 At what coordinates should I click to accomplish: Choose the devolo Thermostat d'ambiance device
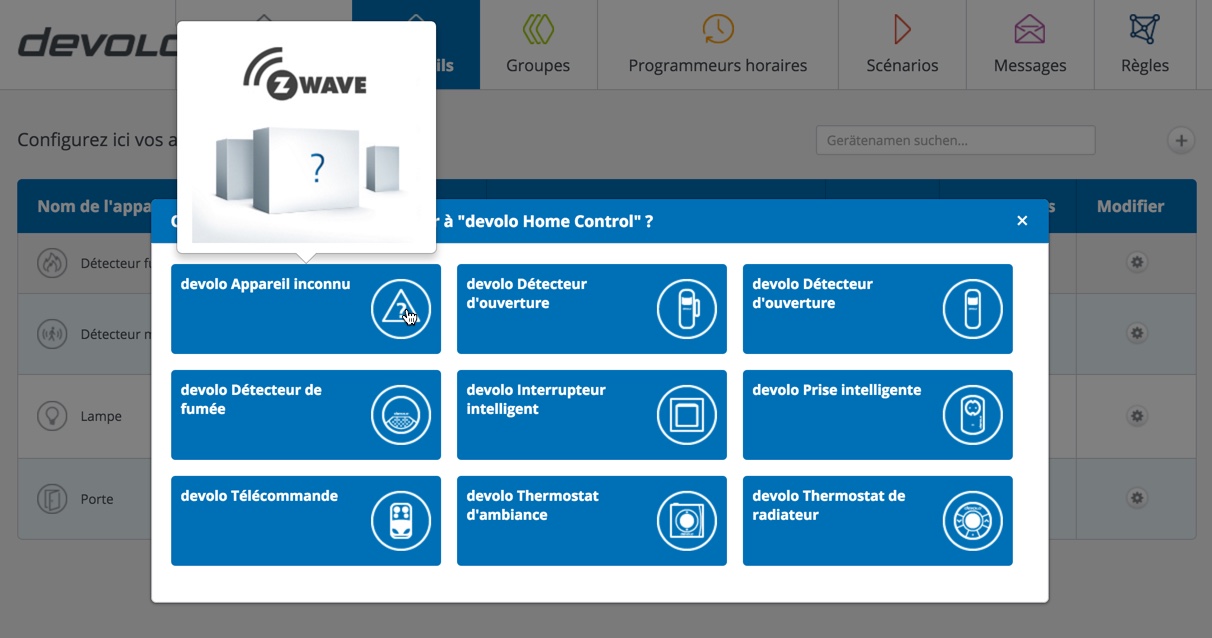(x=591, y=520)
